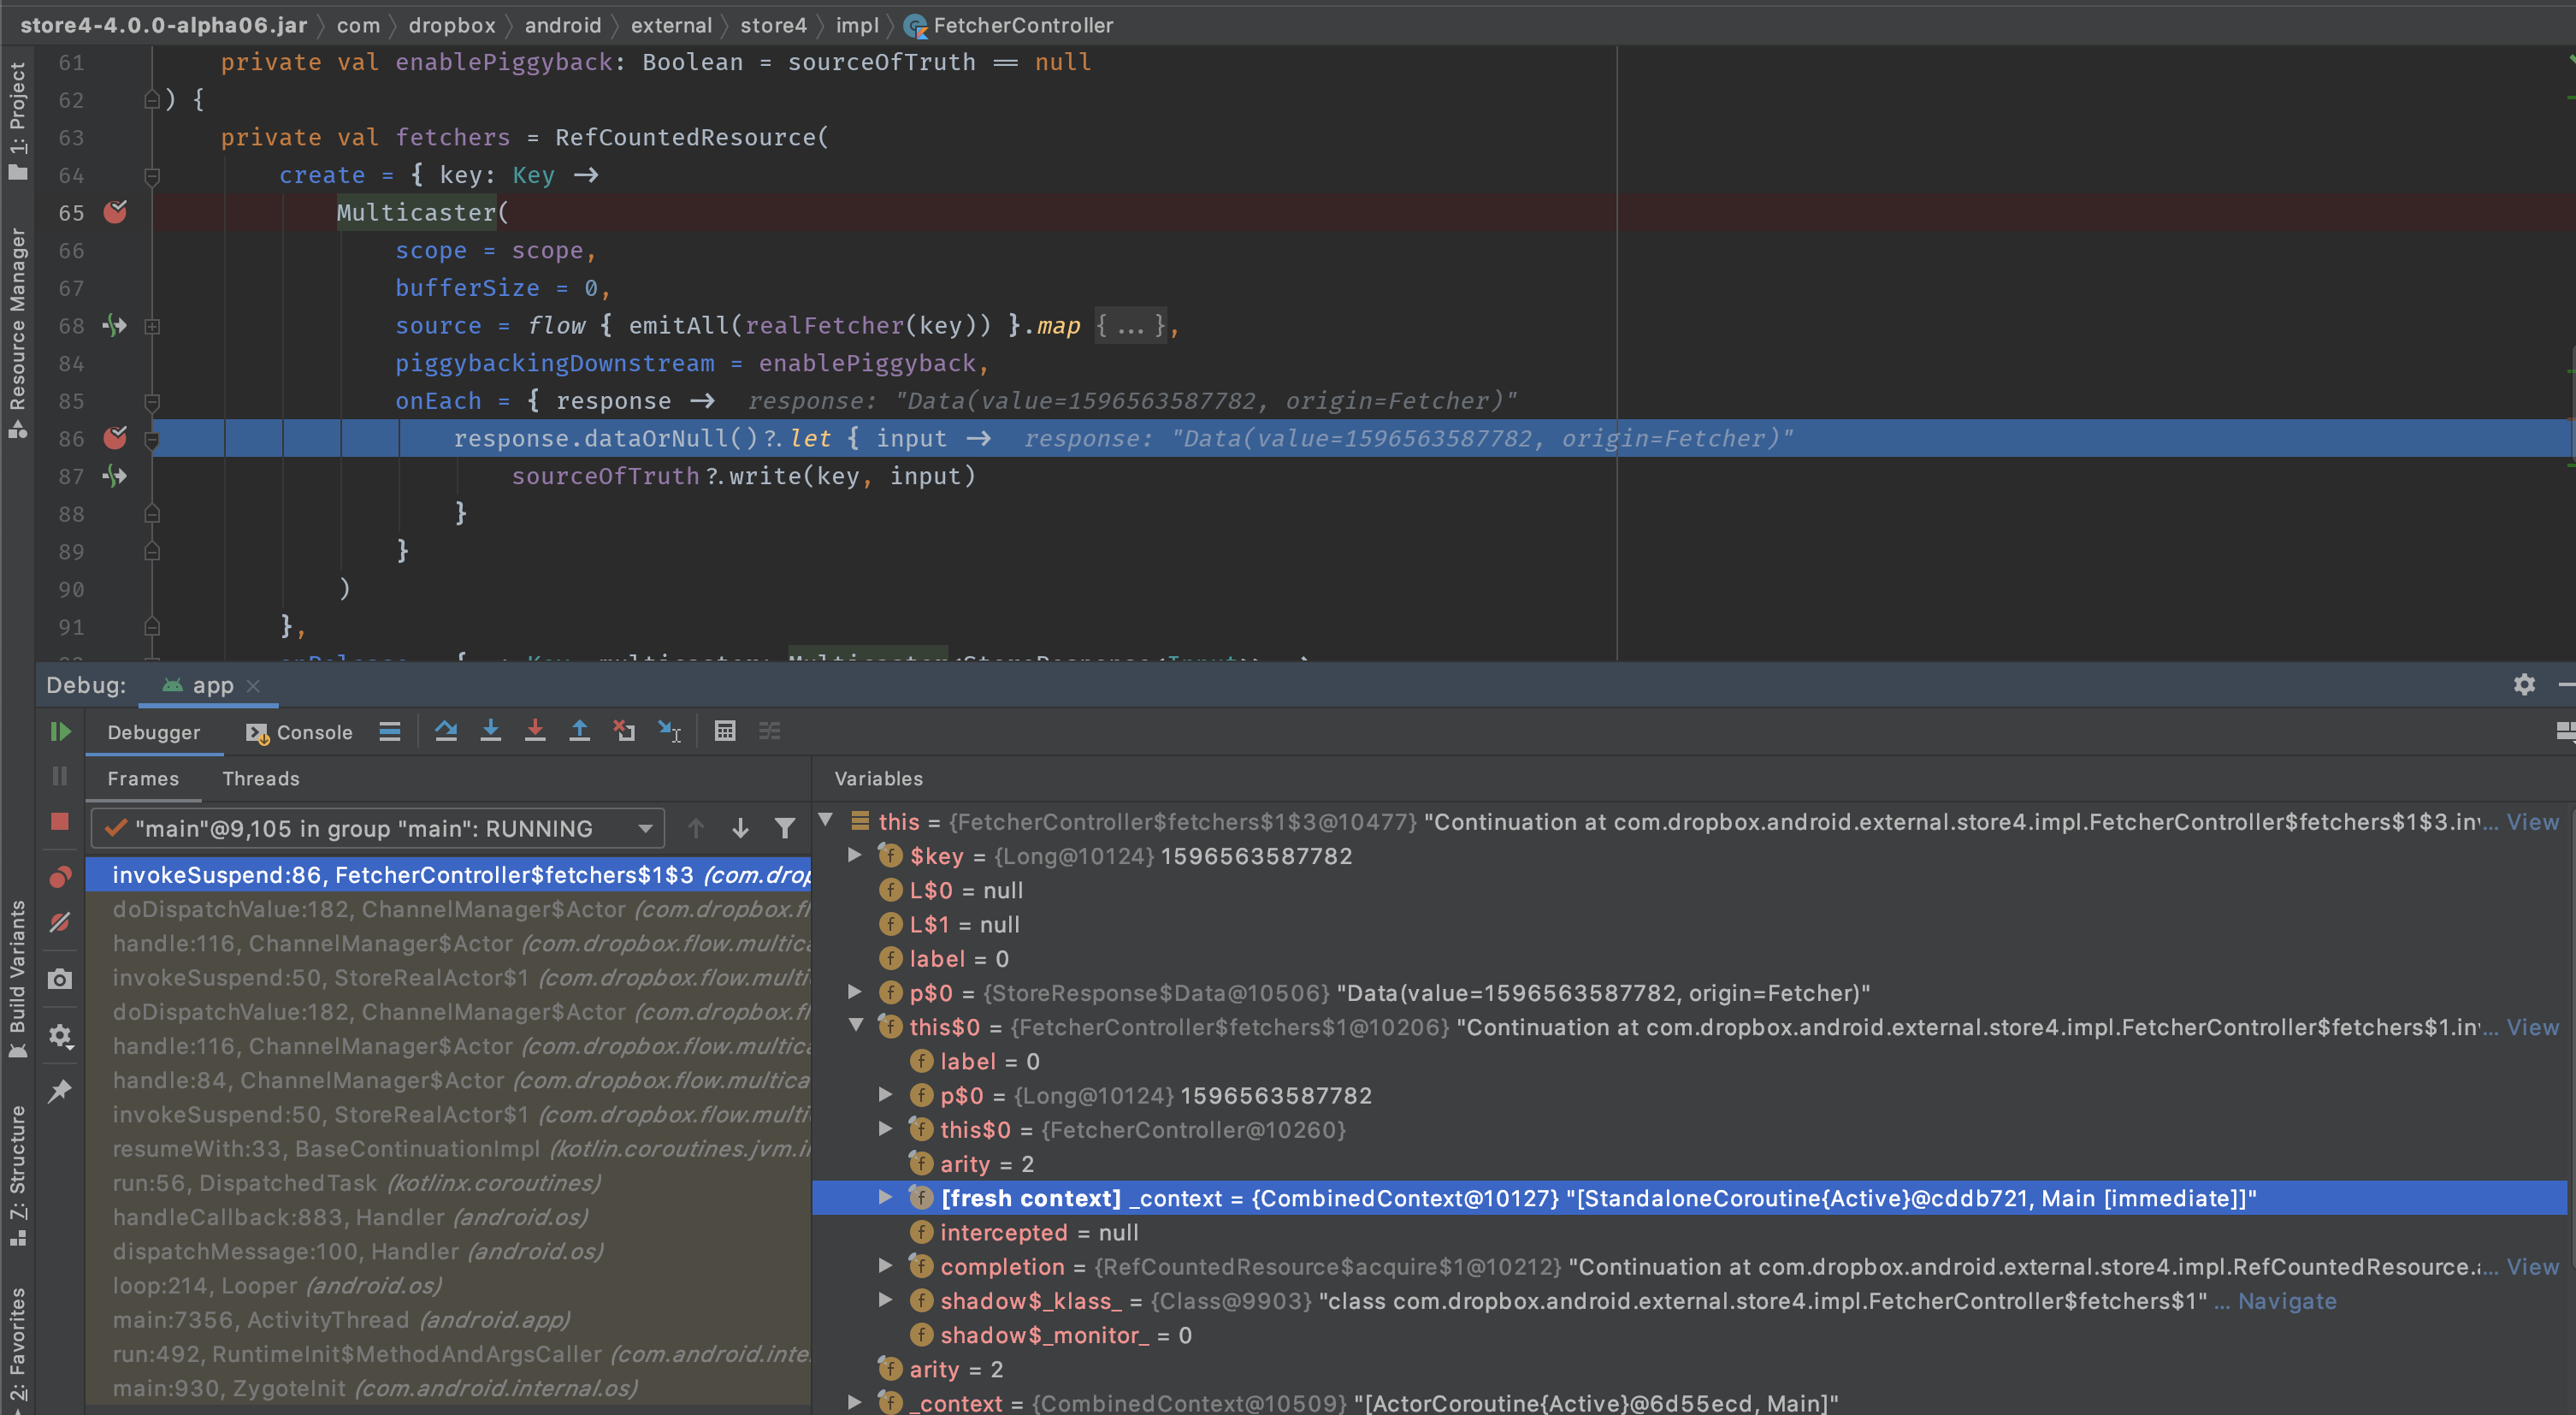Viewport: 2576px width, 1415px height.
Task: Click View link on the completion variable
Action: click(x=2532, y=1267)
